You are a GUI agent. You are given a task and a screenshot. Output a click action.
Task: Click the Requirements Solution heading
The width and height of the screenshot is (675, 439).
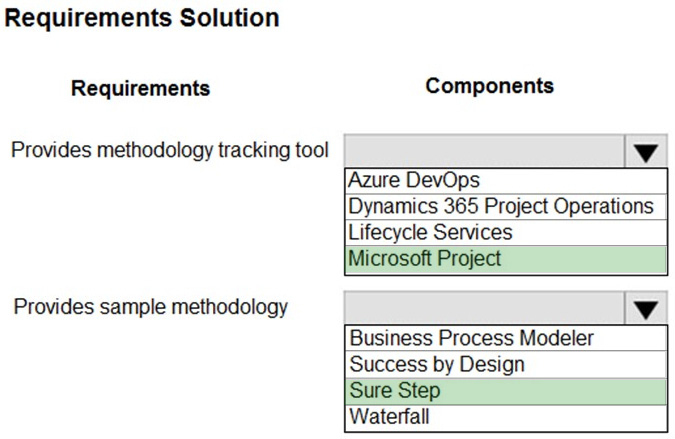142,18
